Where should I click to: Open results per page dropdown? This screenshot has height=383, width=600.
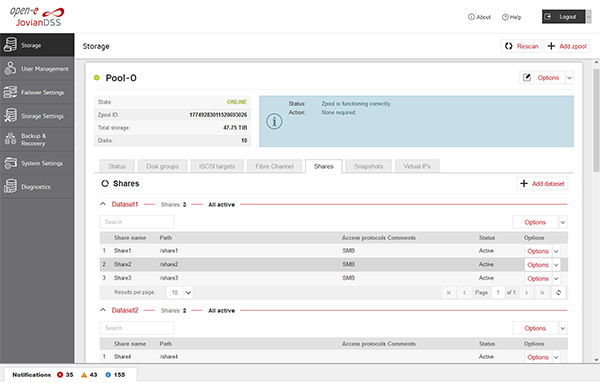click(x=188, y=293)
